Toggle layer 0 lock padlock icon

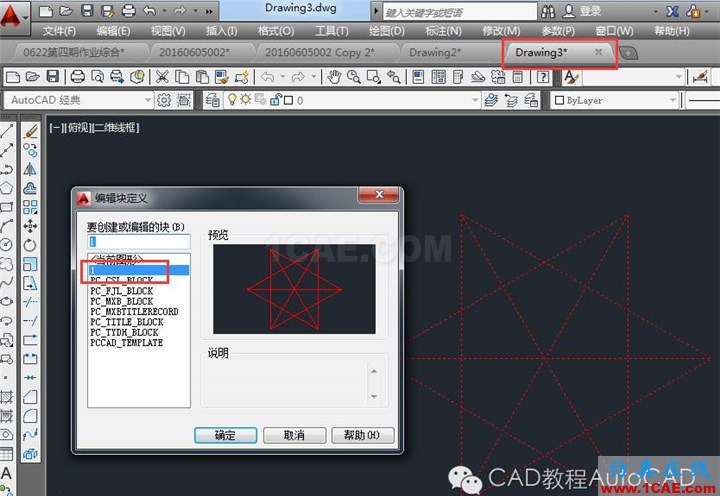click(276, 99)
